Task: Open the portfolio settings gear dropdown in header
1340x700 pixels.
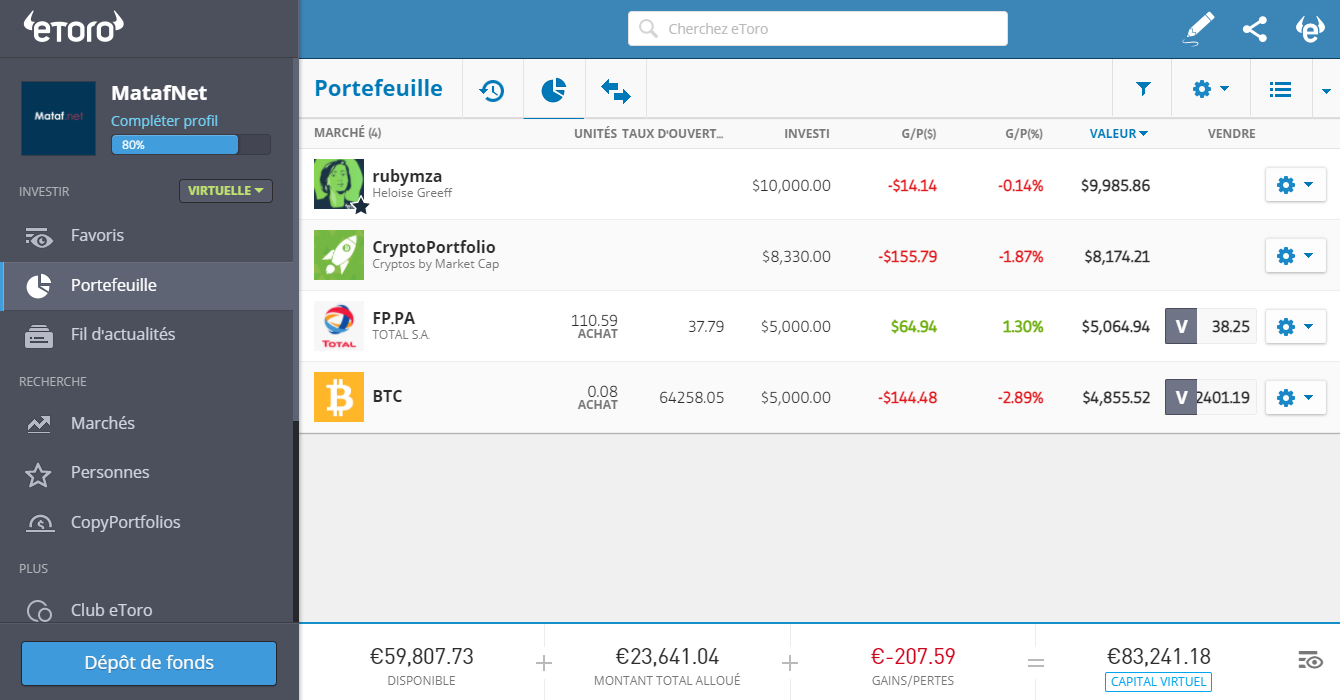Action: click(x=1210, y=89)
